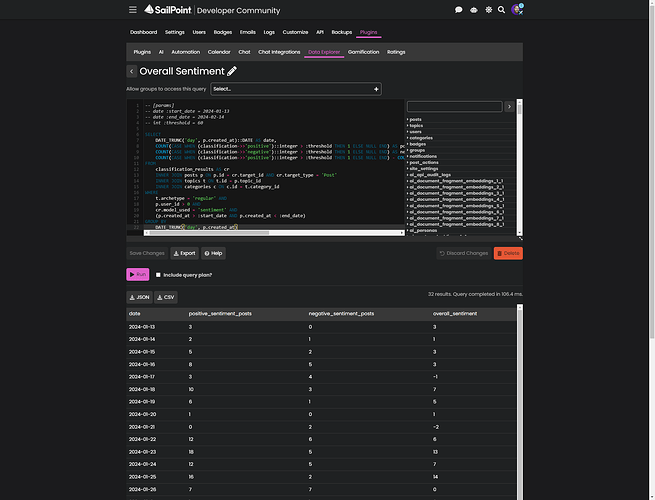The width and height of the screenshot is (655, 500).
Task: Open search with the magnifier icon
Action: coord(501,10)
